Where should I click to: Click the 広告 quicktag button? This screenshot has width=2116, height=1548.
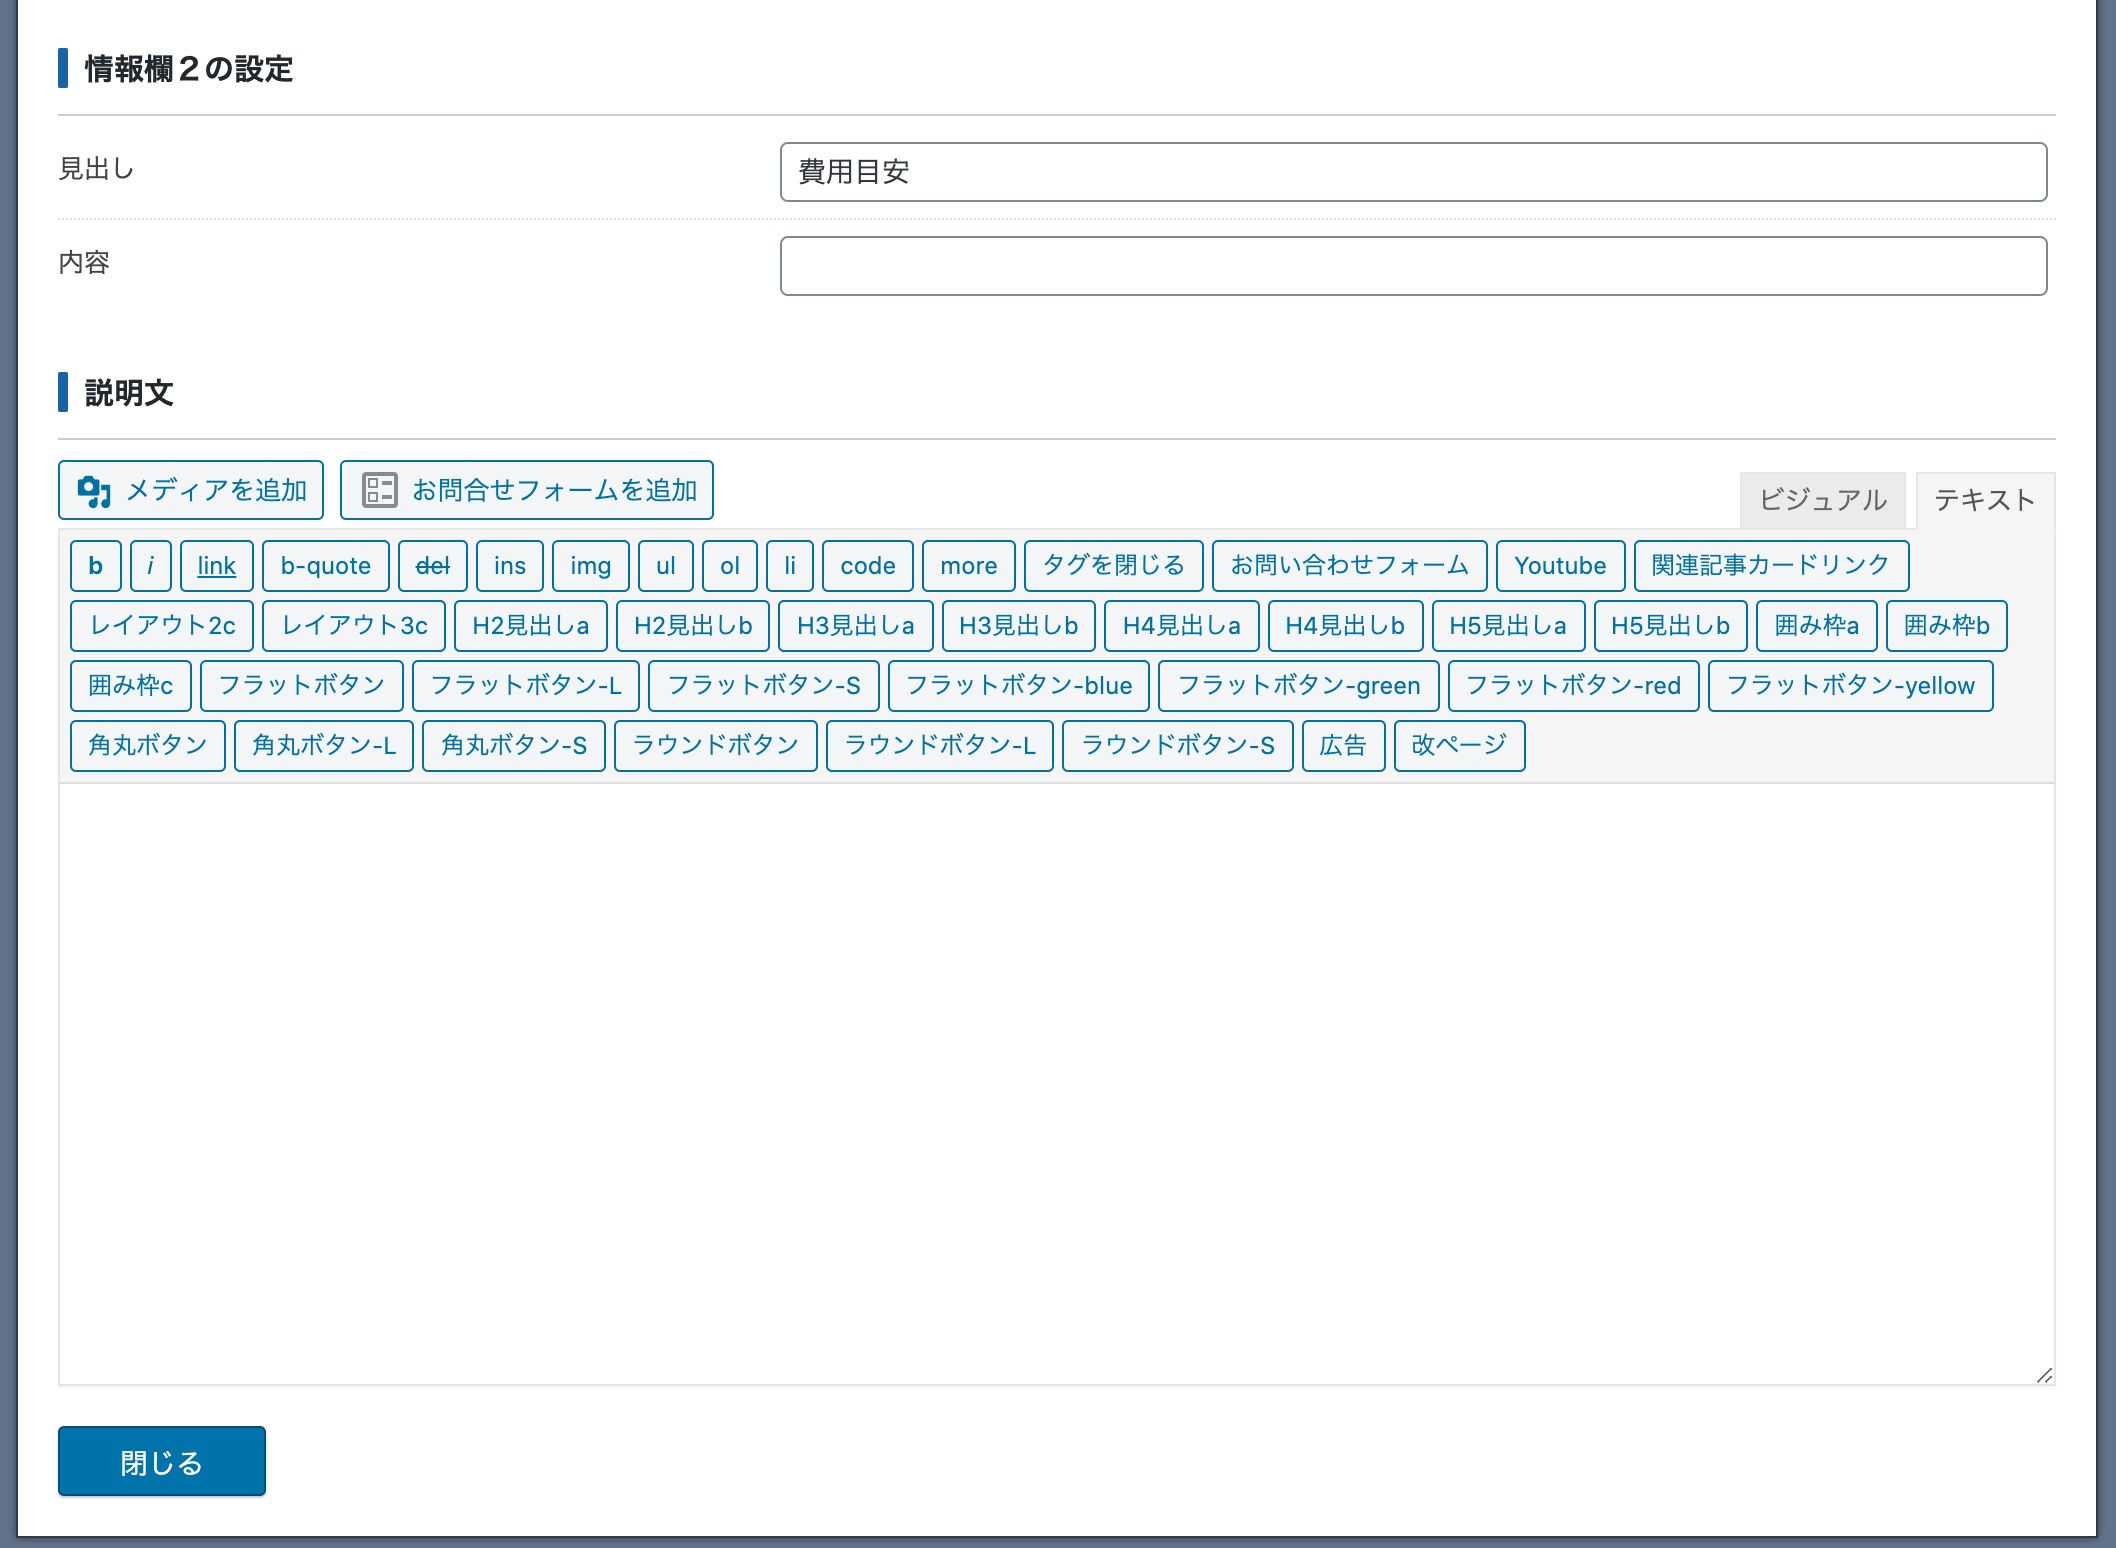(x=1344, y=746)
